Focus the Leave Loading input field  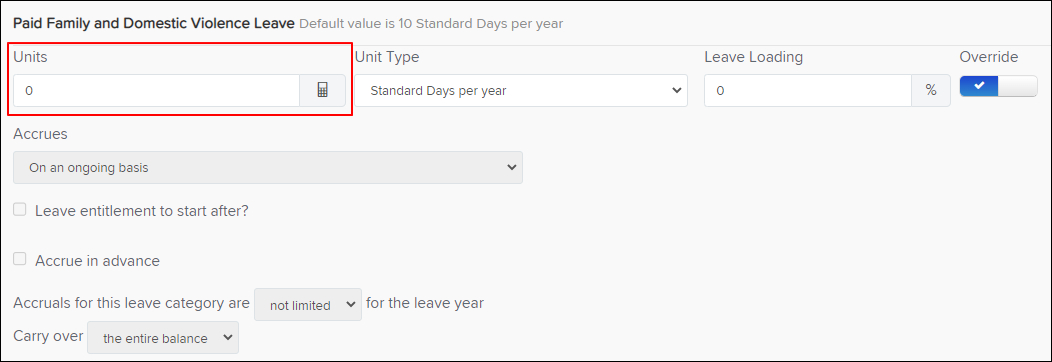808,90
